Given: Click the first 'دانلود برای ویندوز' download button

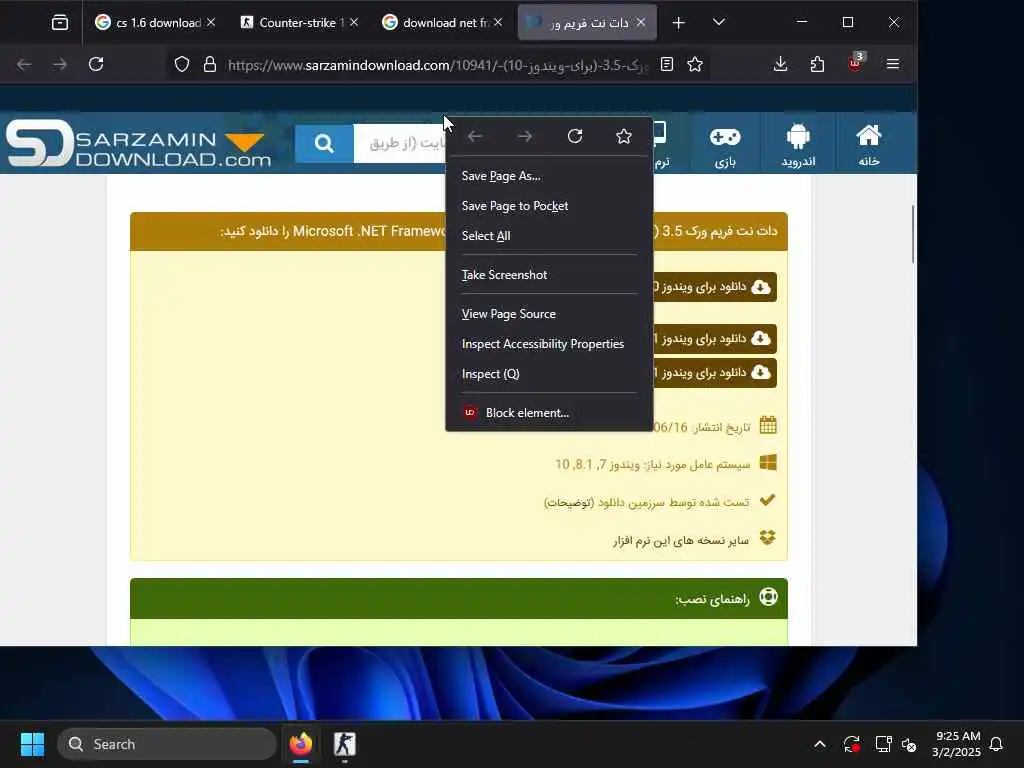Looking at the screenshot, I should tap(714, 287).
